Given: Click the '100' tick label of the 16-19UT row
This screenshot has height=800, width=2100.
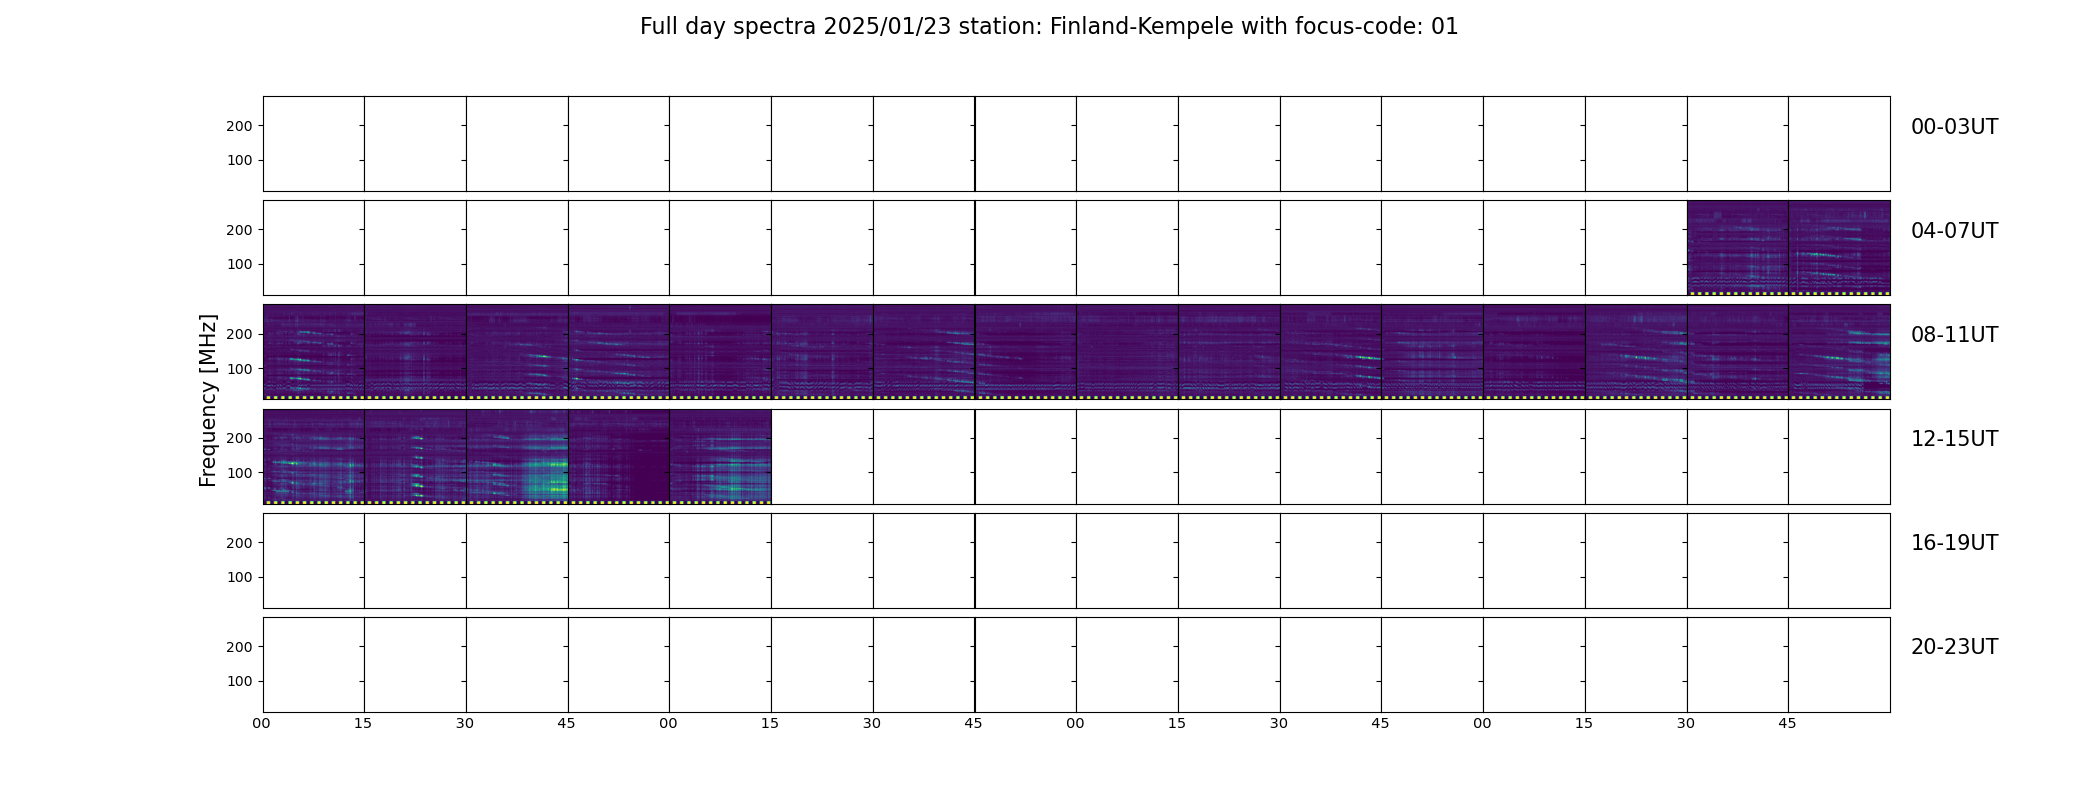Looking at the screenshot, I should pyautogui.click(x=239, y=577).
